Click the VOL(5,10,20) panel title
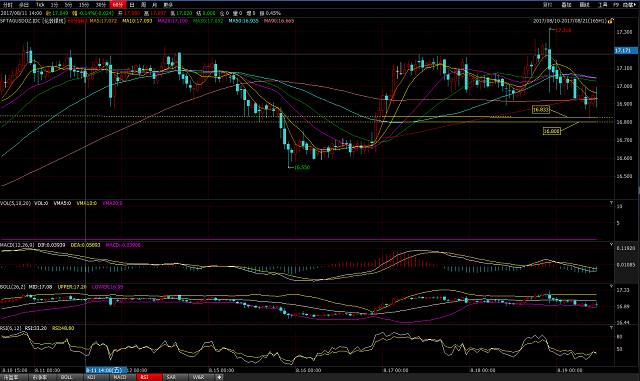This screenshot has width=640, height=381. (16, 203)
